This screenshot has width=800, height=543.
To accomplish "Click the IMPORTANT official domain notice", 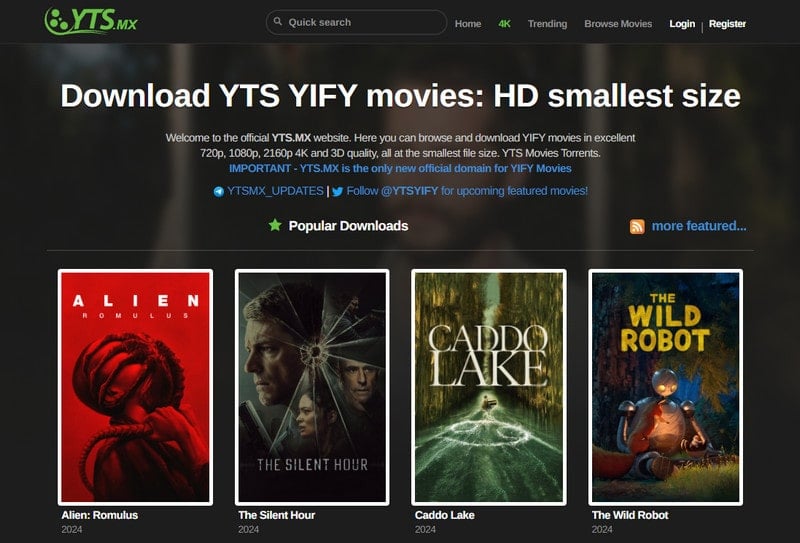I will (x=400, y=168).
